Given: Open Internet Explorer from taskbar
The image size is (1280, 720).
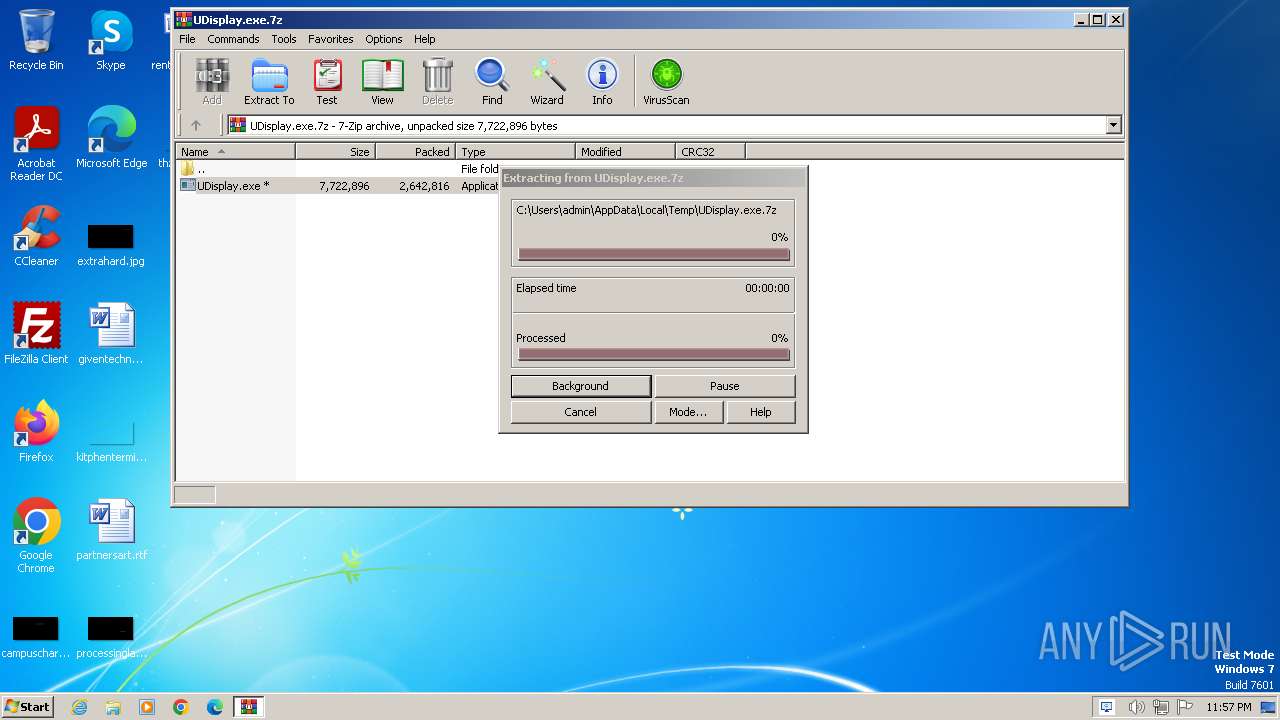Looking at the screenshot, I should [79, 707].
